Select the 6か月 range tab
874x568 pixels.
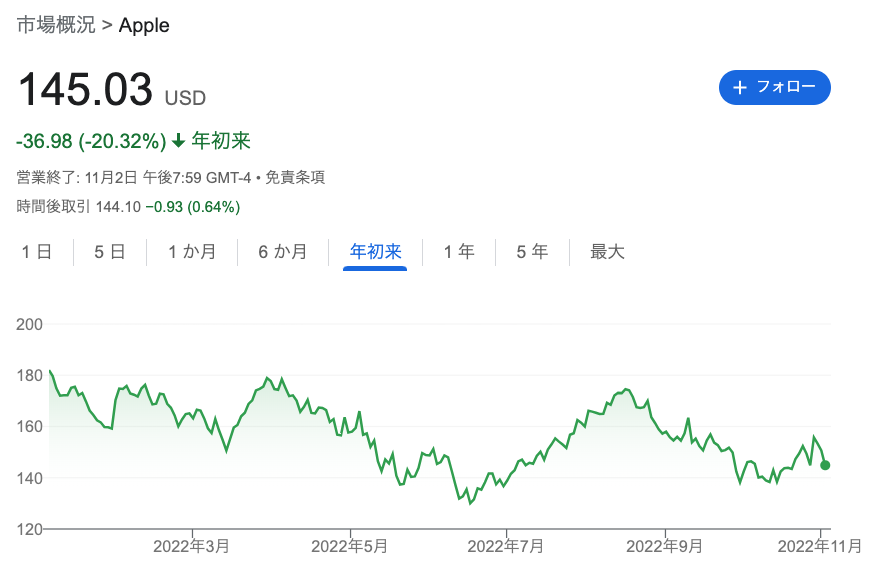coord(283,252)
